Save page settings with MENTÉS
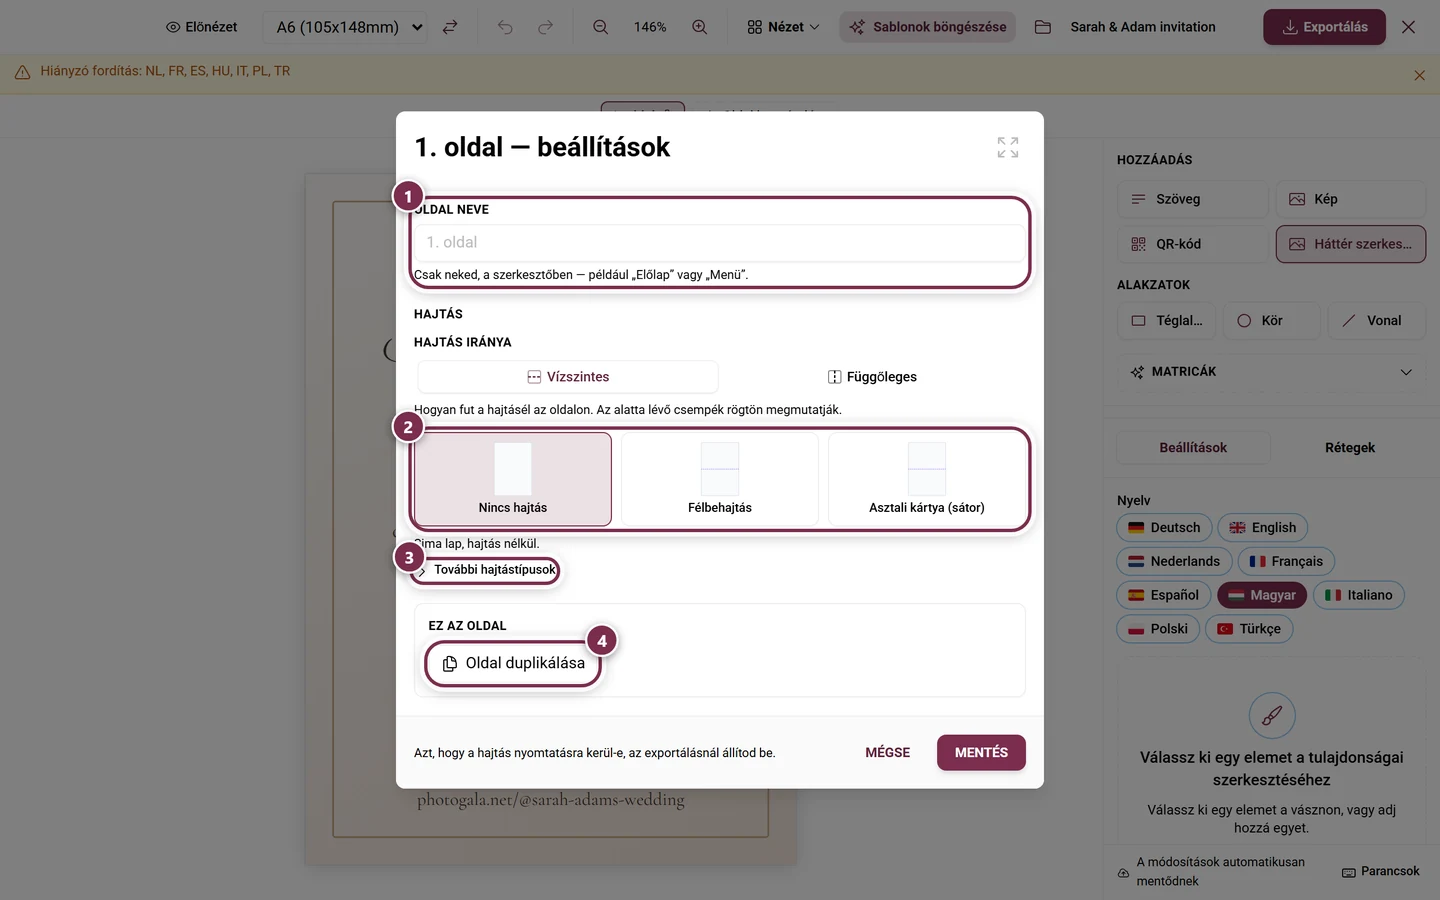Screen dimensions: 1440x900 tap(981, 753)
